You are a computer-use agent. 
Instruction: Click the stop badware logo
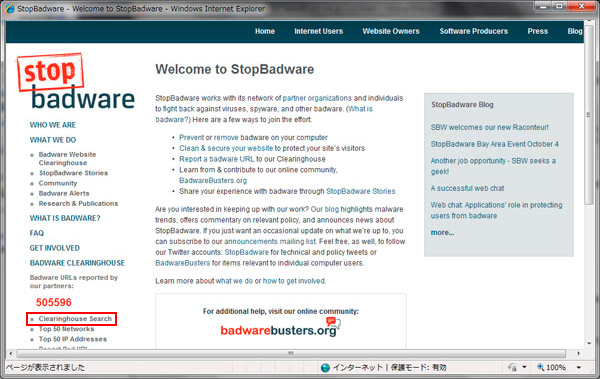tap(76, 82)
